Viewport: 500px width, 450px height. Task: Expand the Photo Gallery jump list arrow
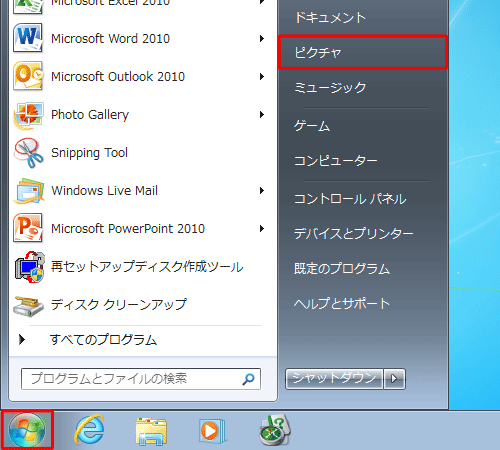(262, 115)
